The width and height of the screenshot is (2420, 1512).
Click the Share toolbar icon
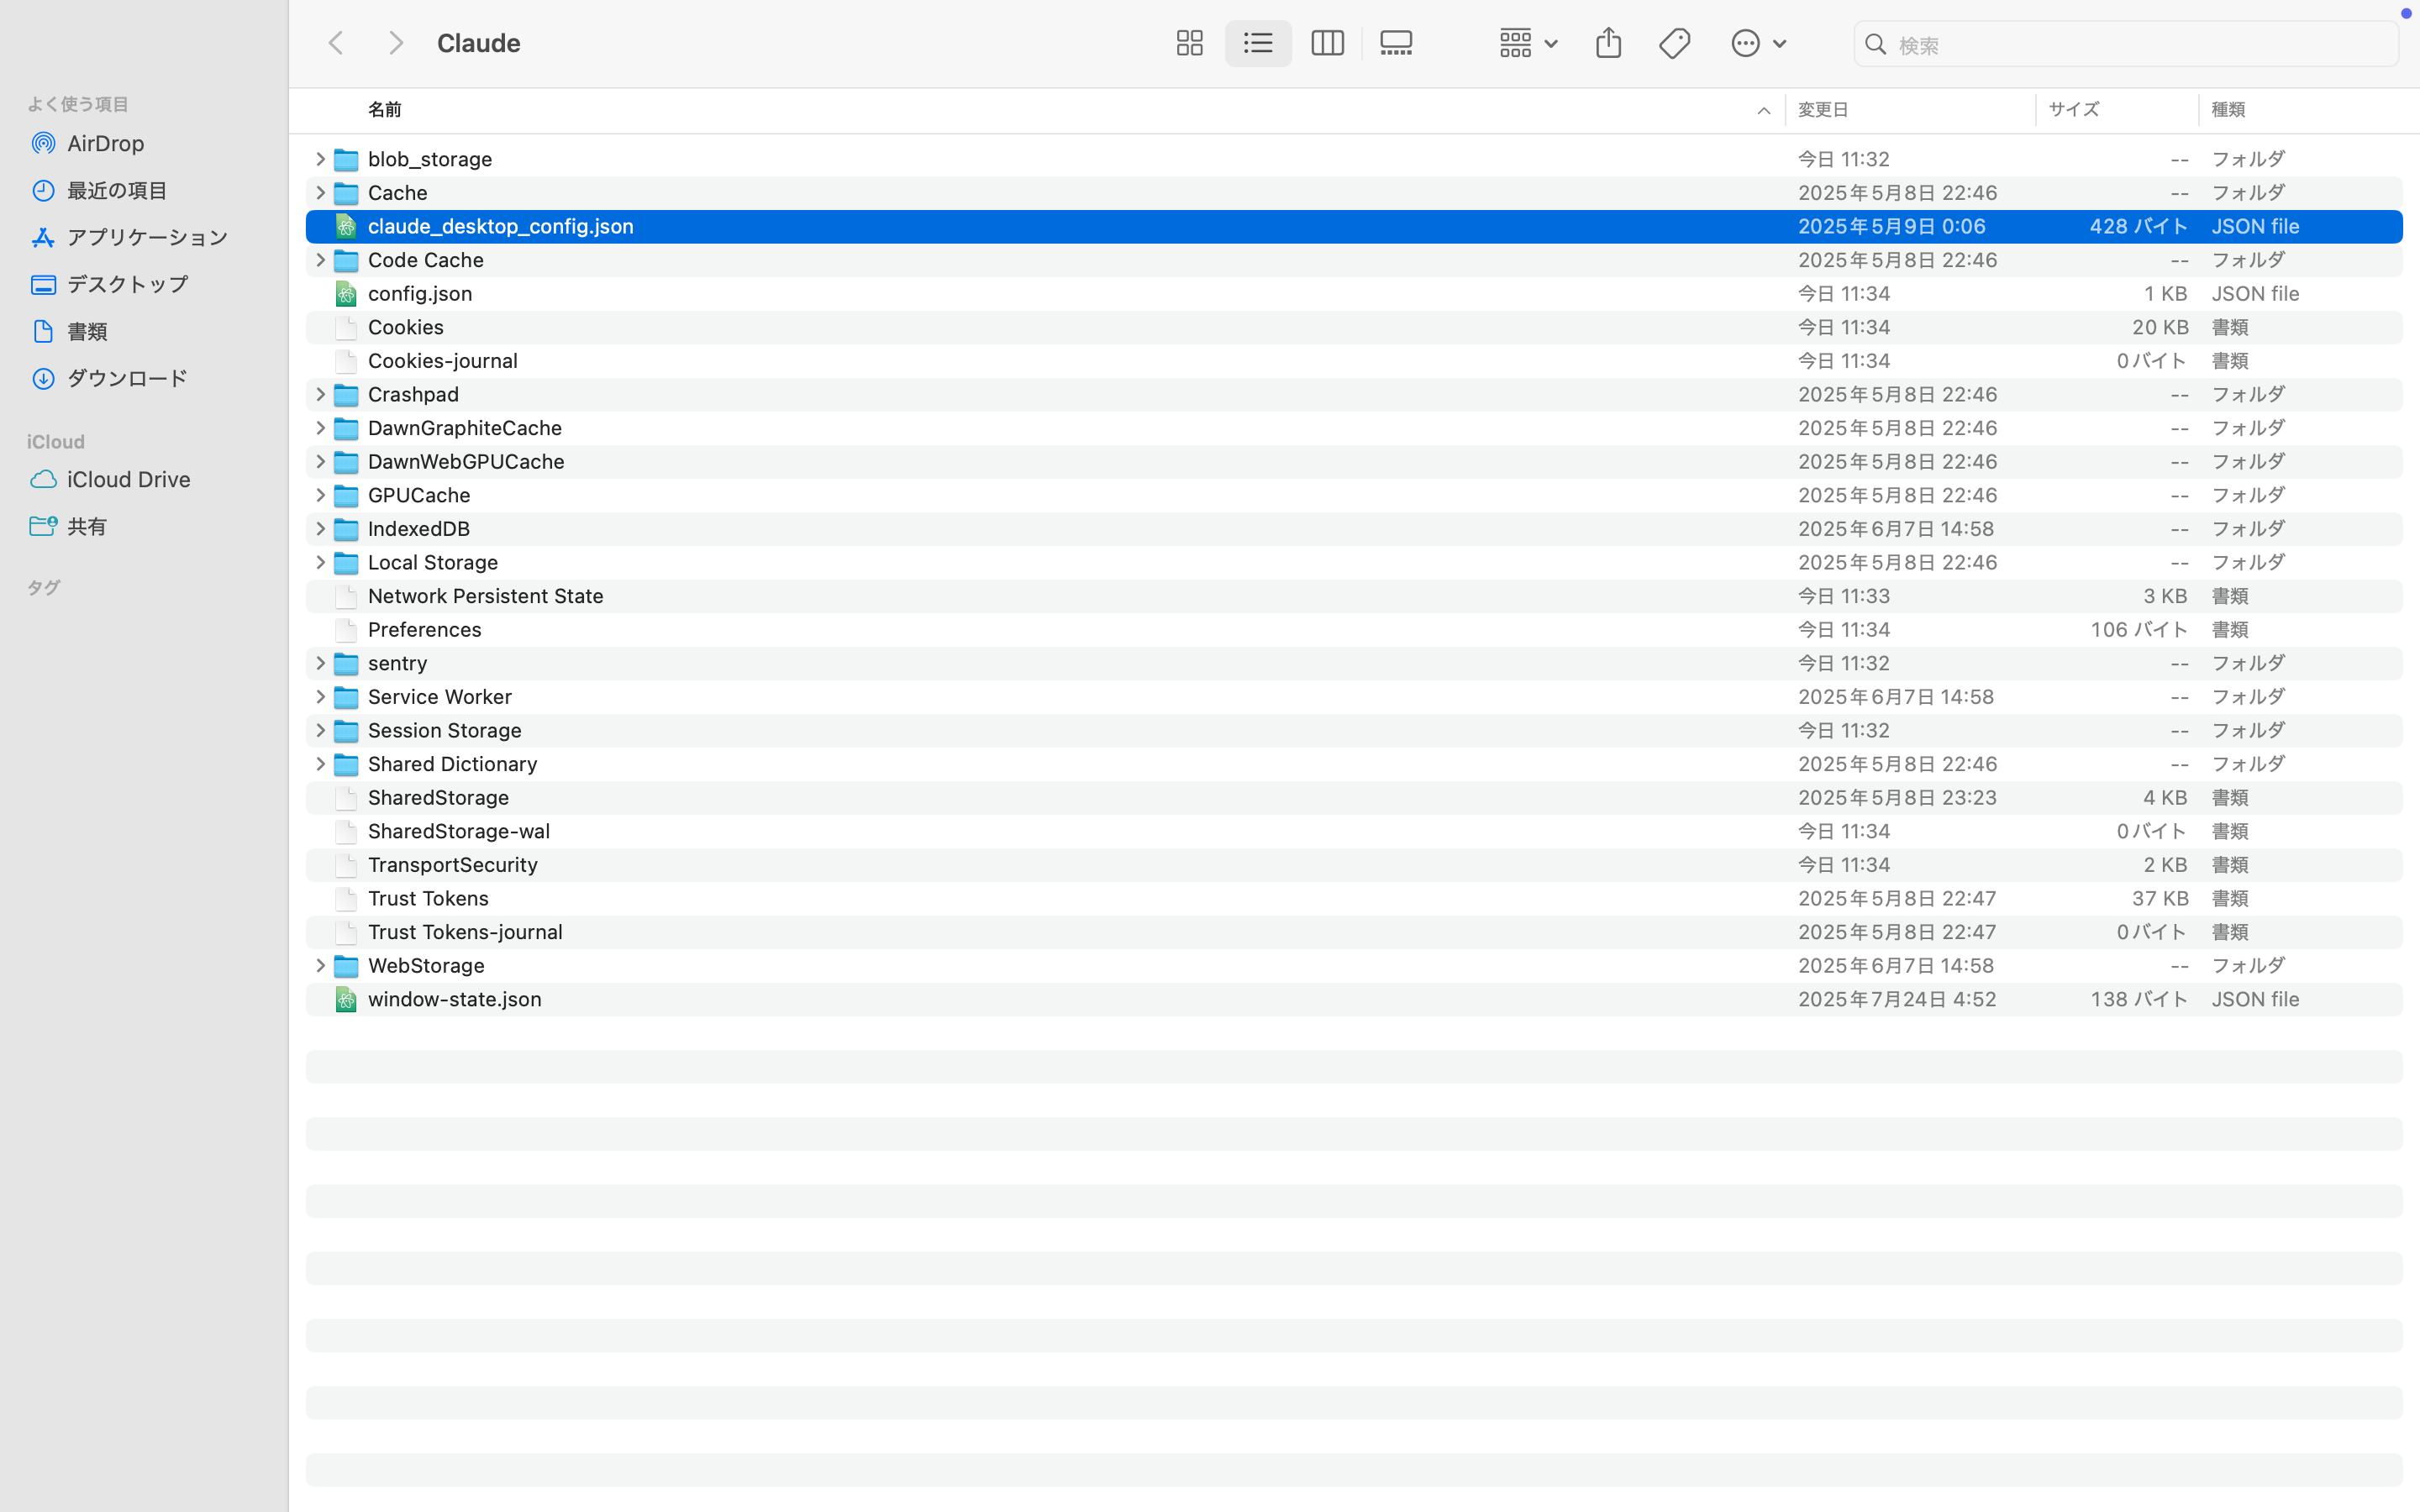click(x=1608, y=43)
